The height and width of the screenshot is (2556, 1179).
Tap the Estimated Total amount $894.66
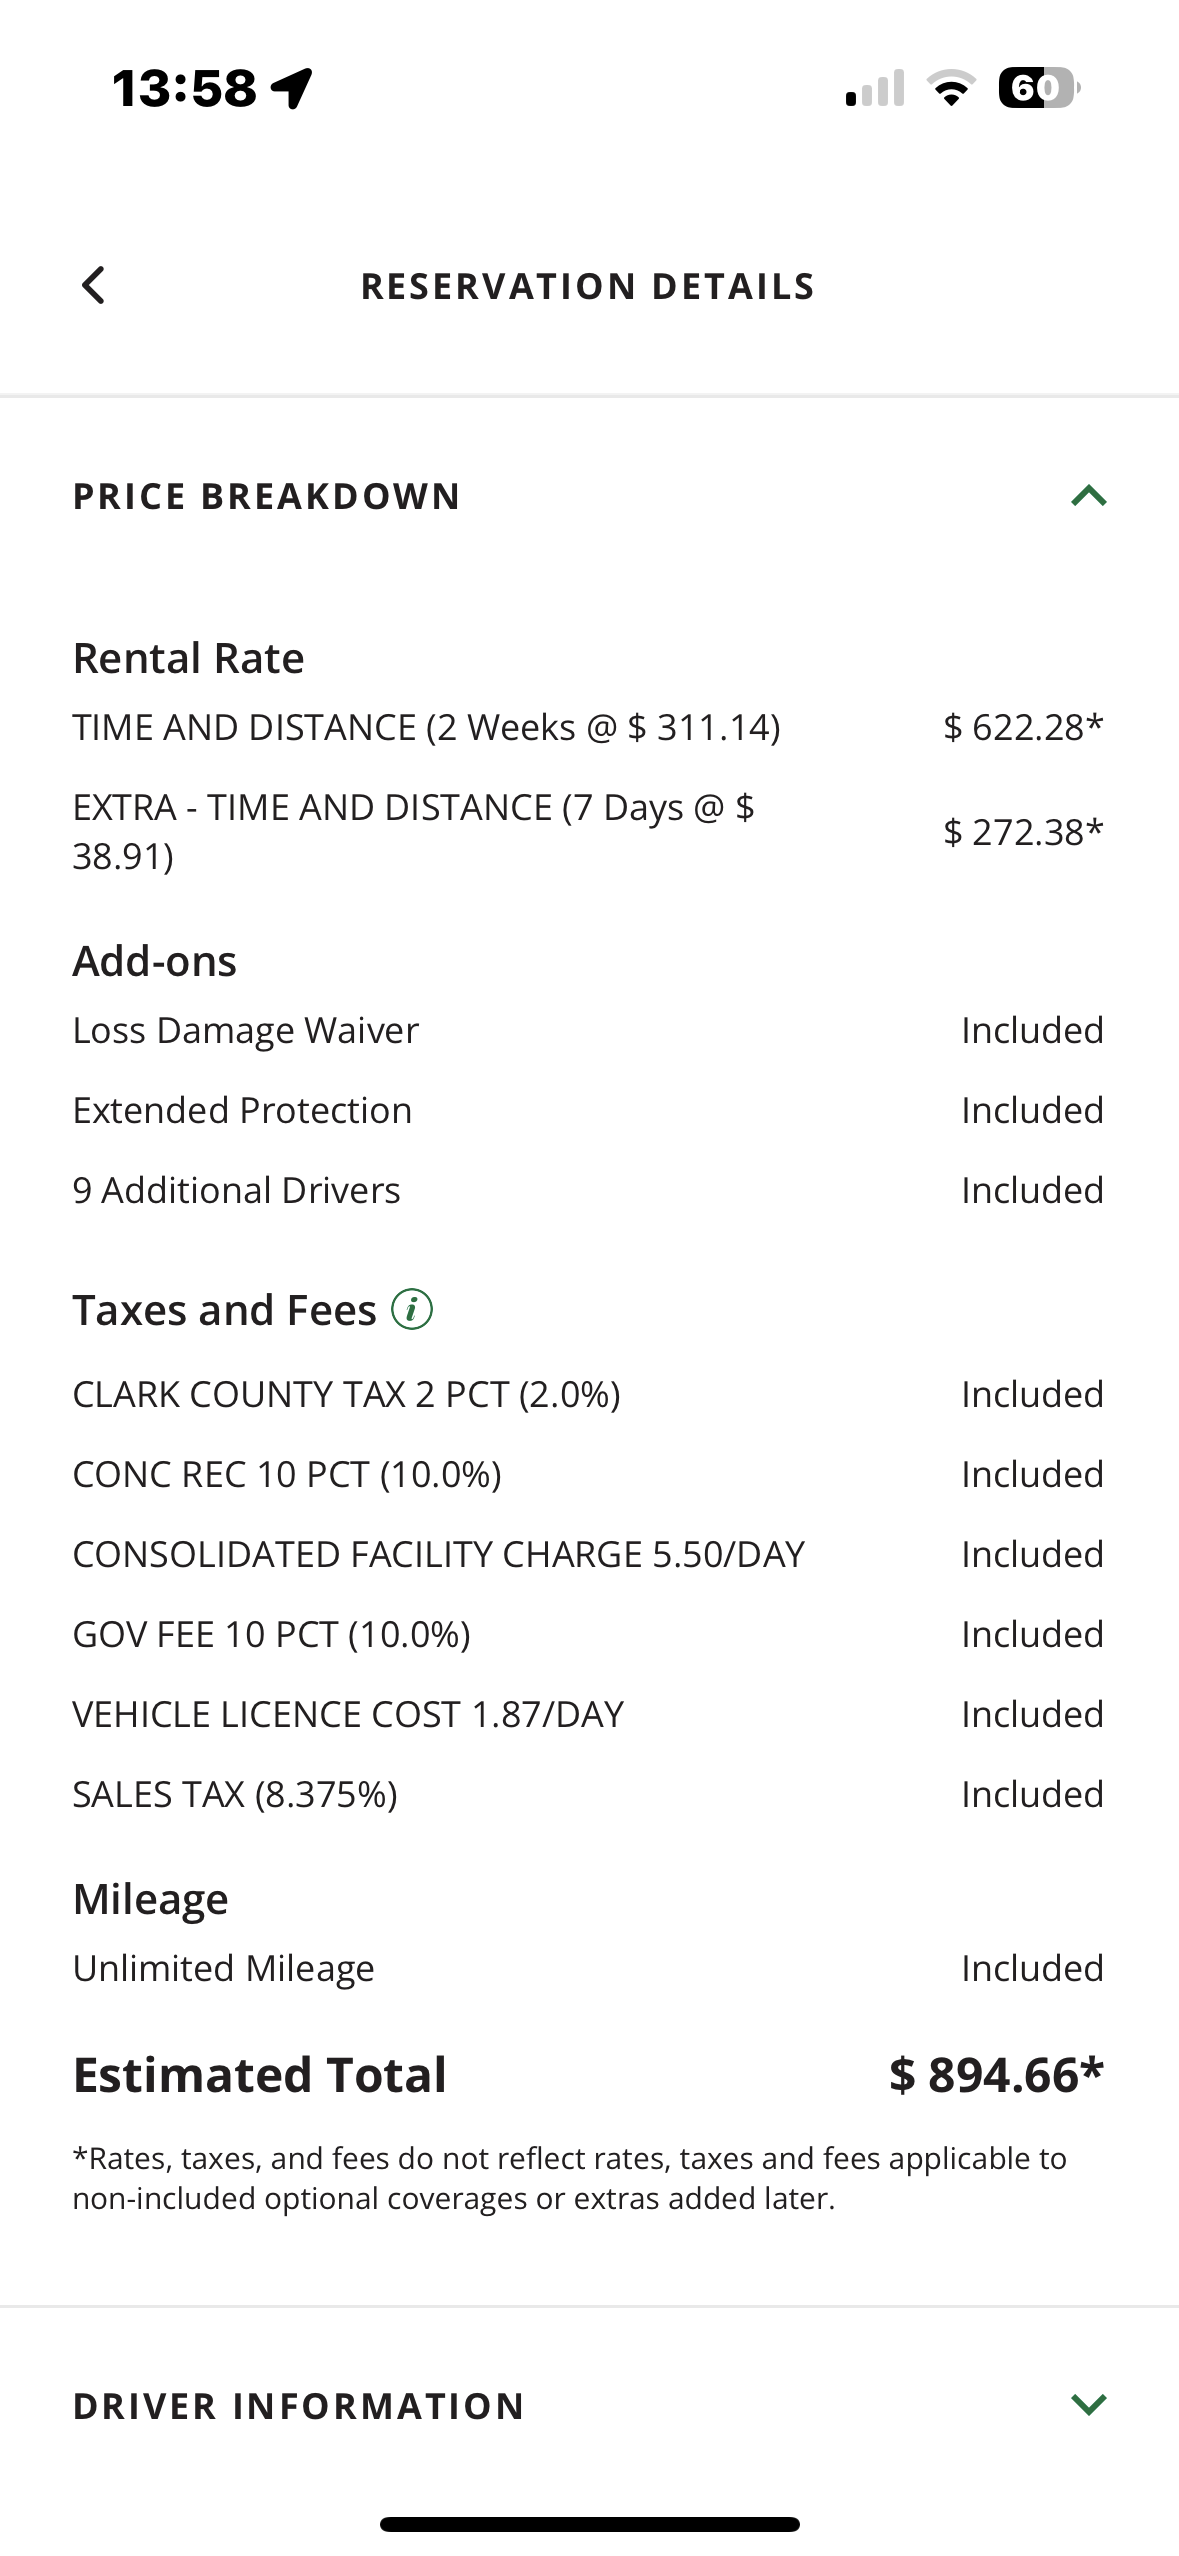point(996,2075)
